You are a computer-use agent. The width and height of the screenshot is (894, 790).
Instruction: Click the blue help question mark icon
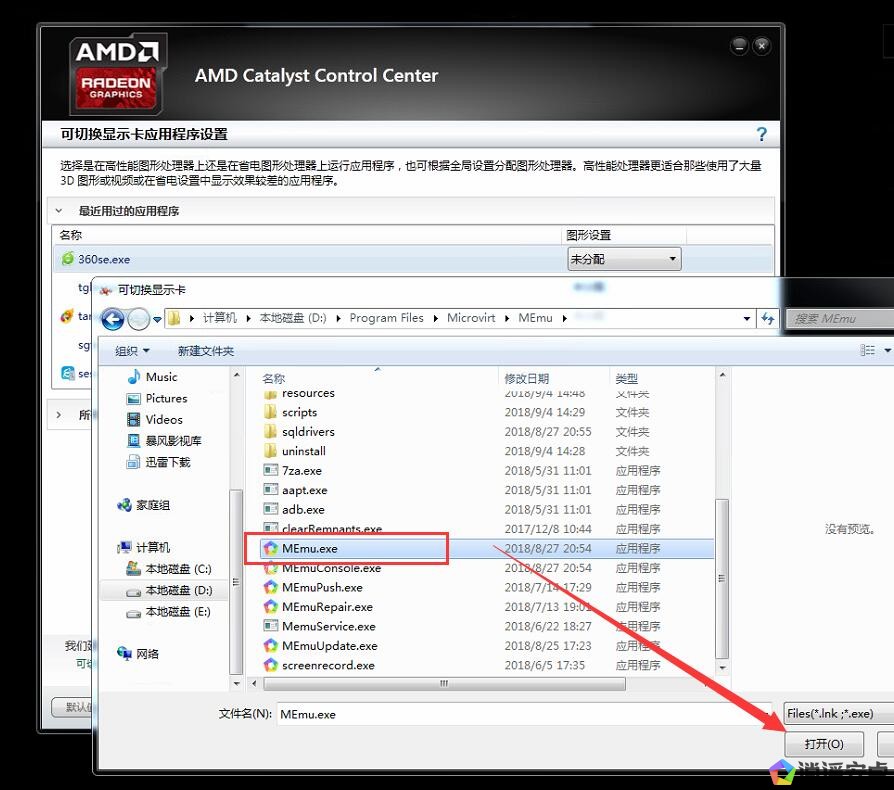[x=761, y=134]
